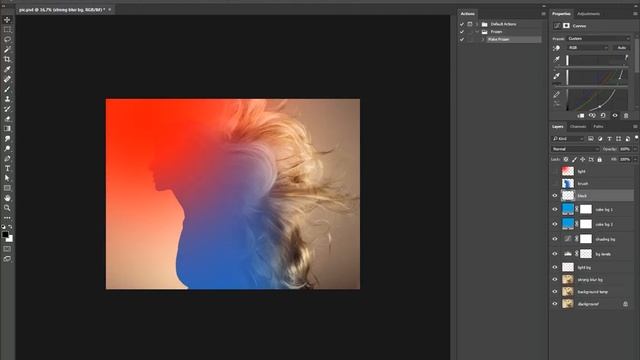The image size is (640, 360).
Task: Select the Smudge tool
Action: point(7,139)
